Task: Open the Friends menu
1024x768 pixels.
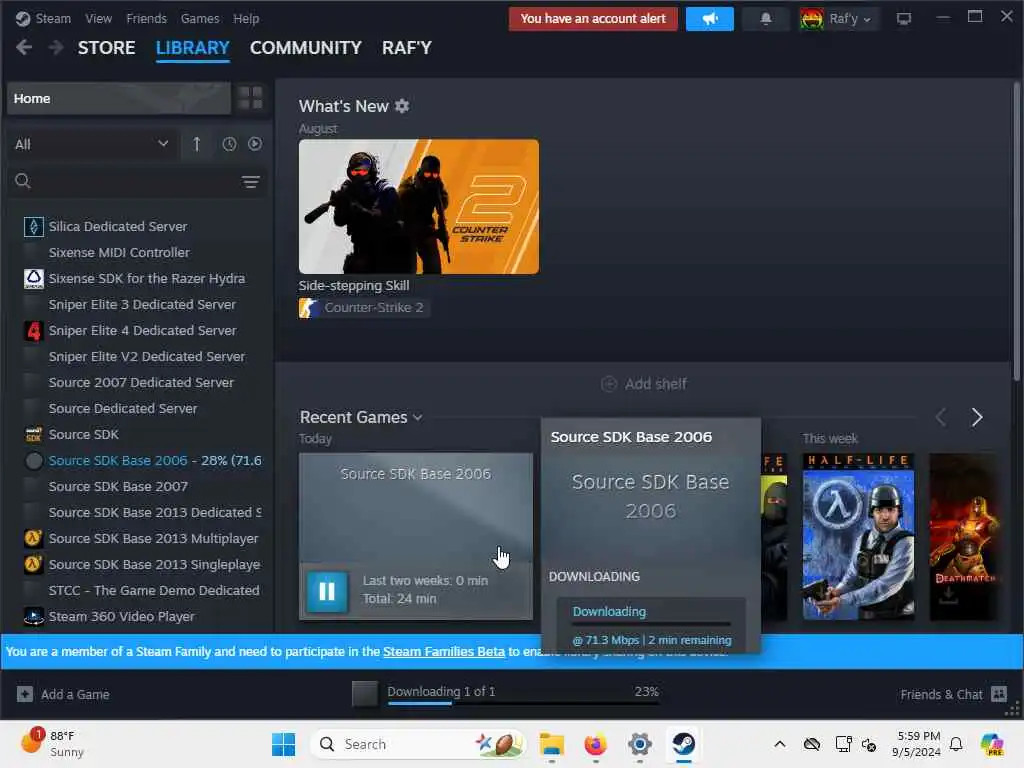Action: click(x=146, y=18)
